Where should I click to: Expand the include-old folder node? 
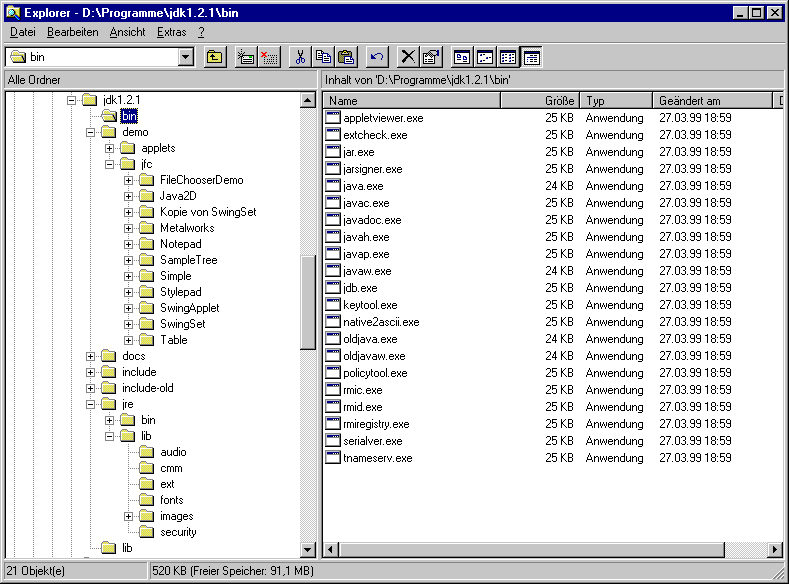pos(91,388)
